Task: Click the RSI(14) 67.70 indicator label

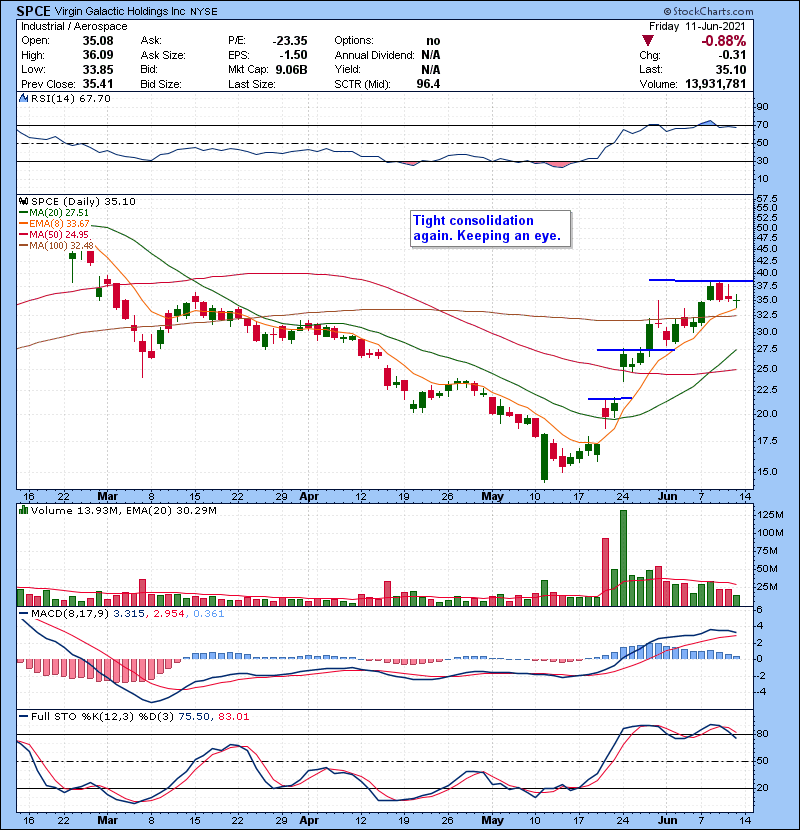Action: (71, 98)
